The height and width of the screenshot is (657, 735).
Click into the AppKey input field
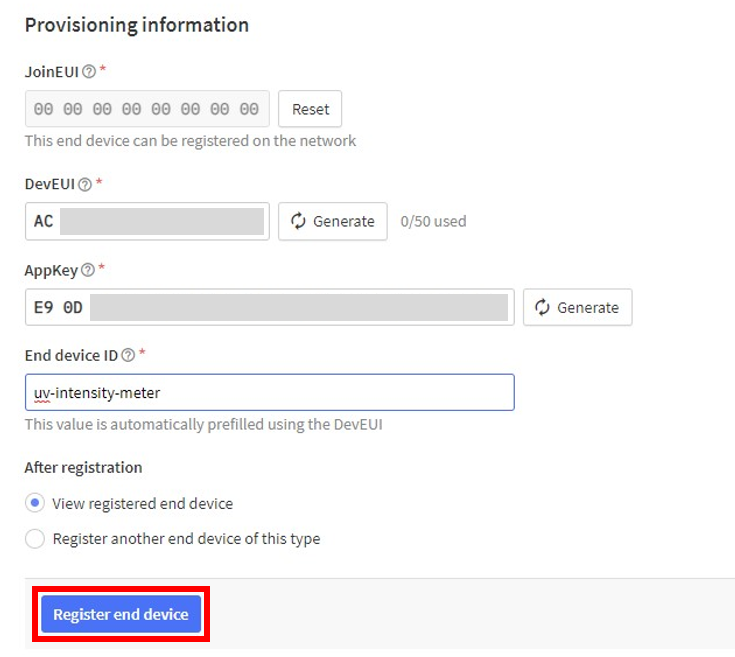270,307
